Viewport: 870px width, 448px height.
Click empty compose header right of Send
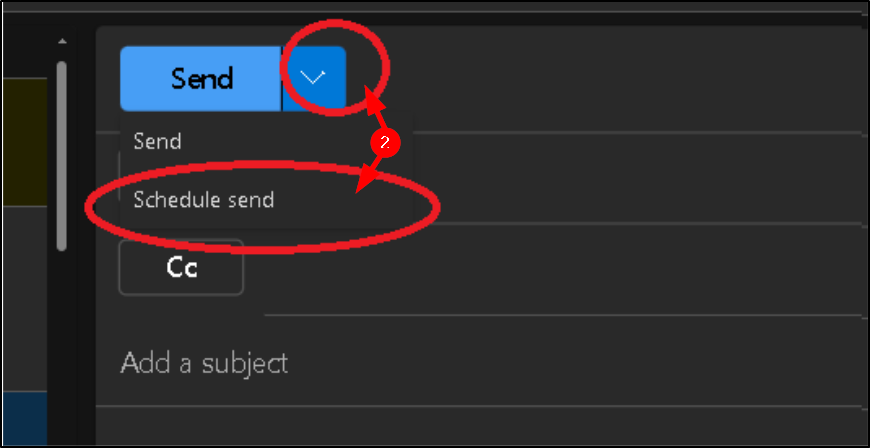click(605, 78)
